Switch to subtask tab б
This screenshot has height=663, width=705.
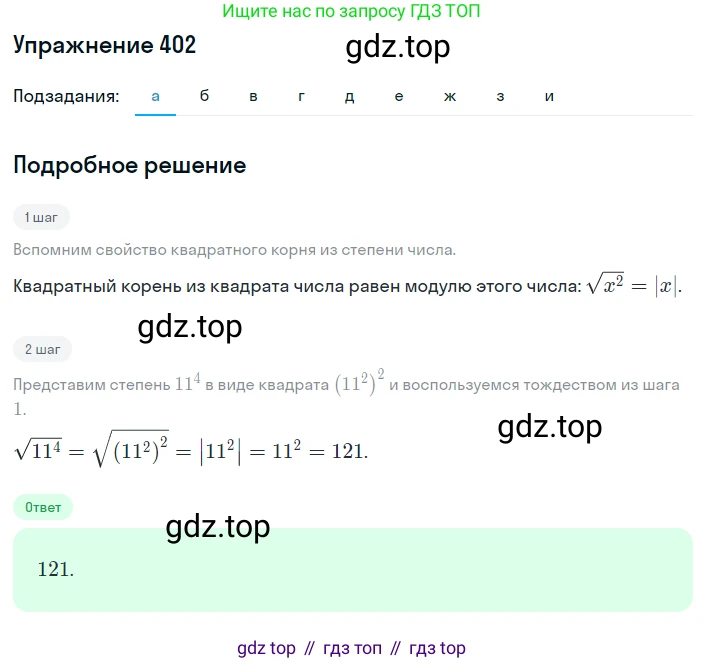point(204,96)
